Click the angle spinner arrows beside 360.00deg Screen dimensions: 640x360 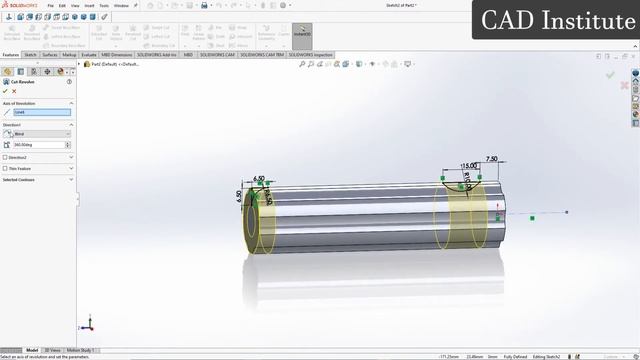68,144
